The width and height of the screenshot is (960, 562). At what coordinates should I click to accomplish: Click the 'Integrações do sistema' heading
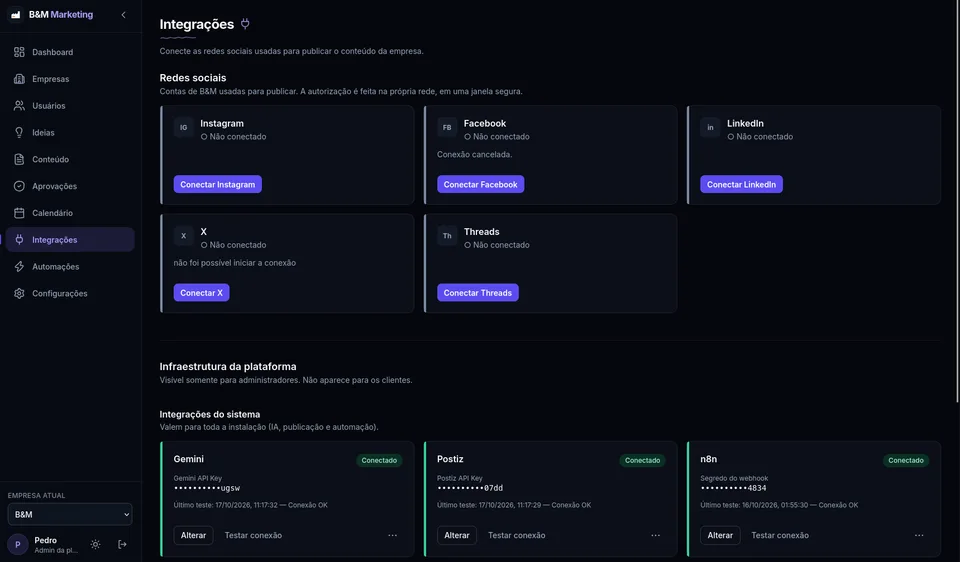click(x=210, y=414)
